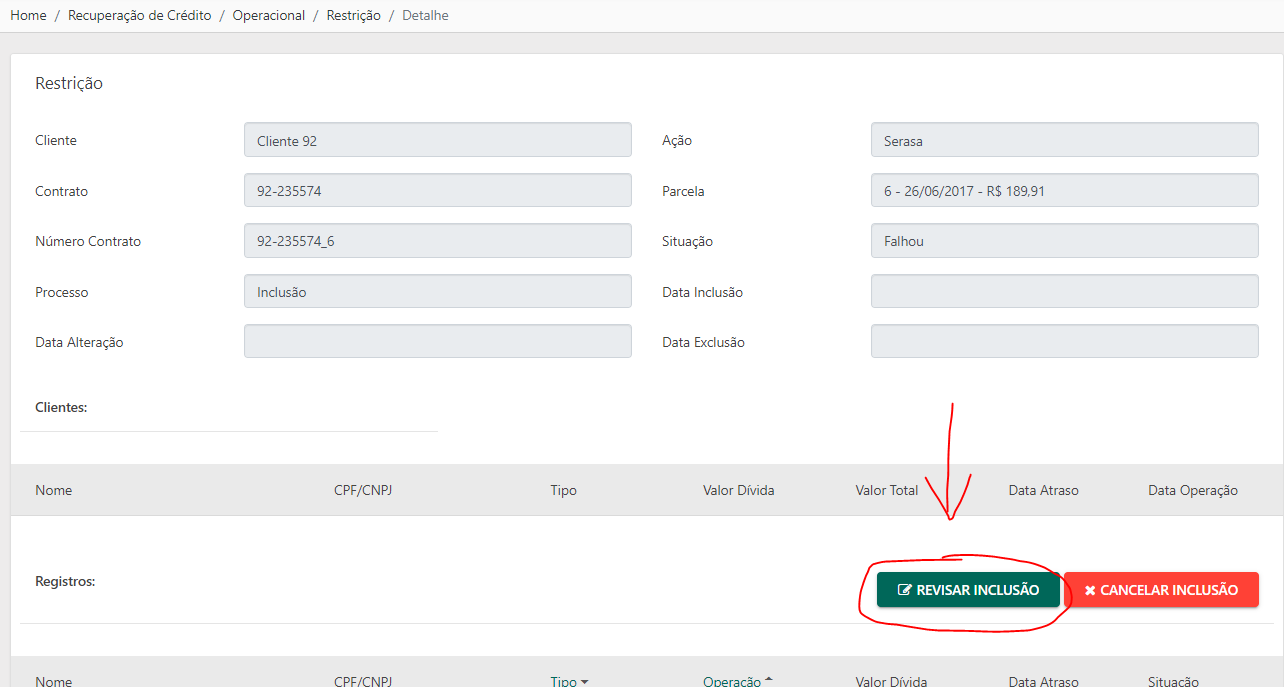Click Data Operação header in Clientes table

coord(1192,490)
